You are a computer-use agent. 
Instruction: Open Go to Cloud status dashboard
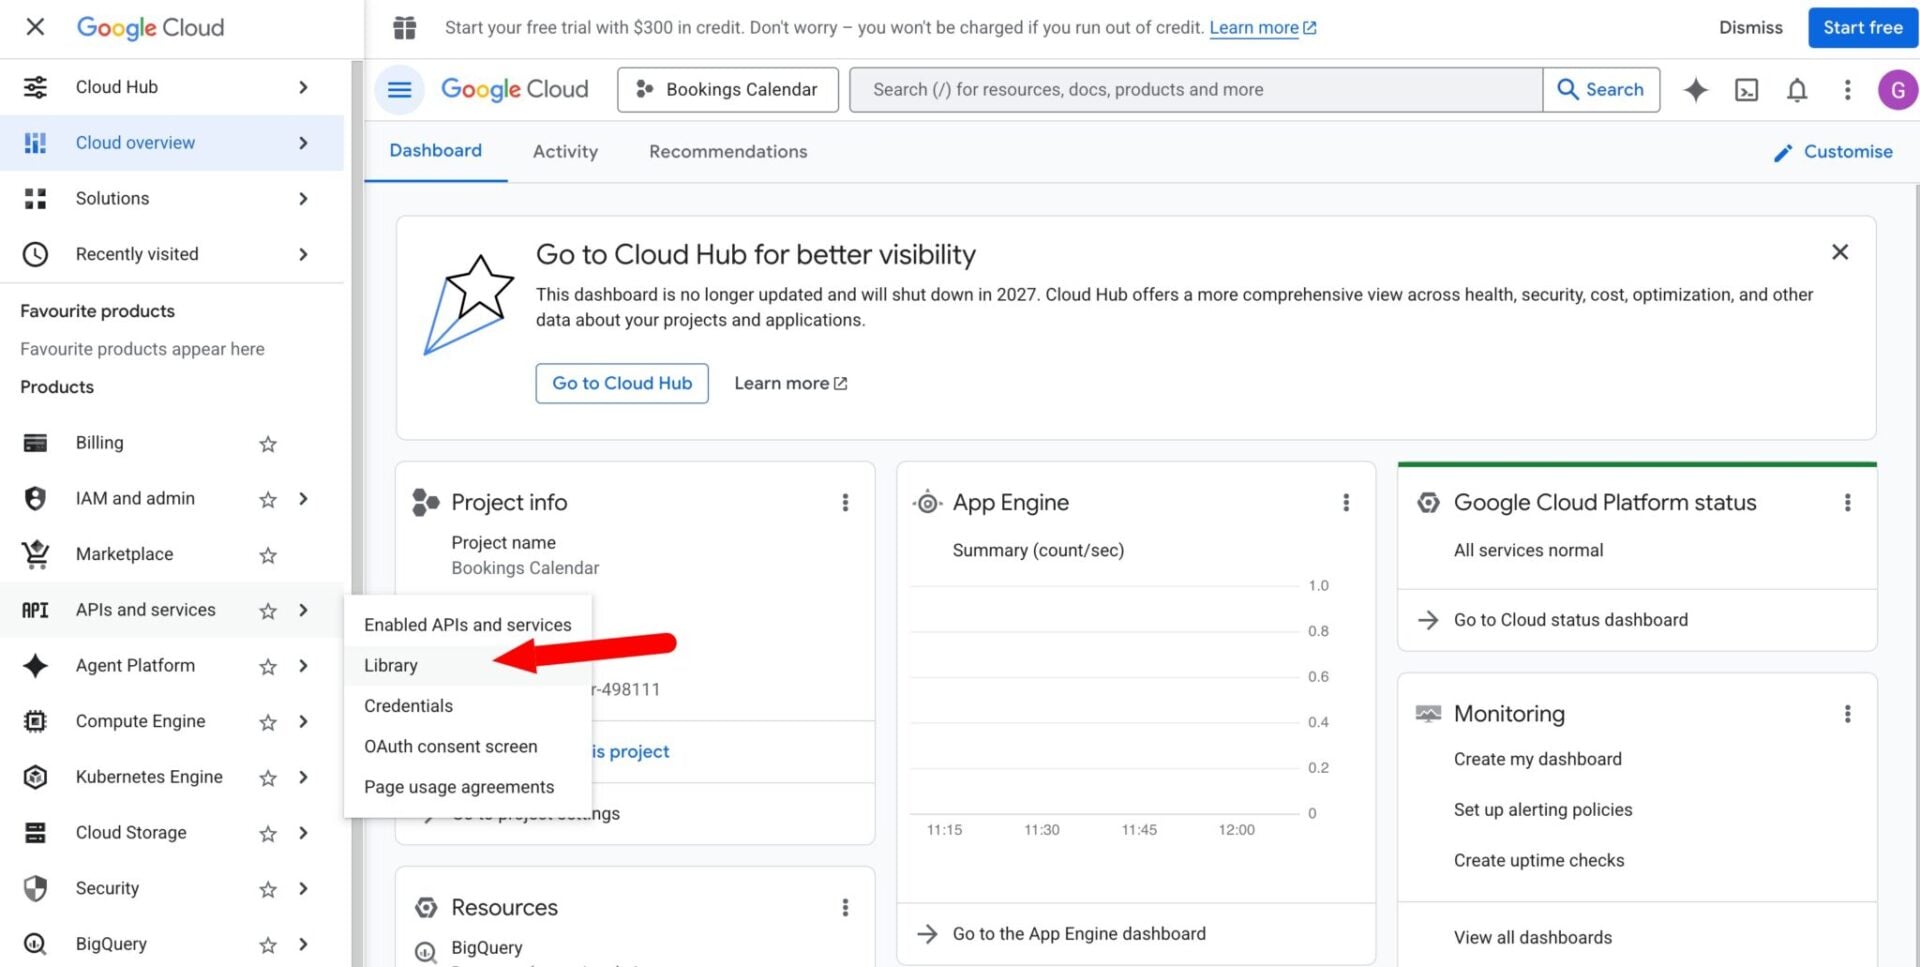(x=1570, y=620)
